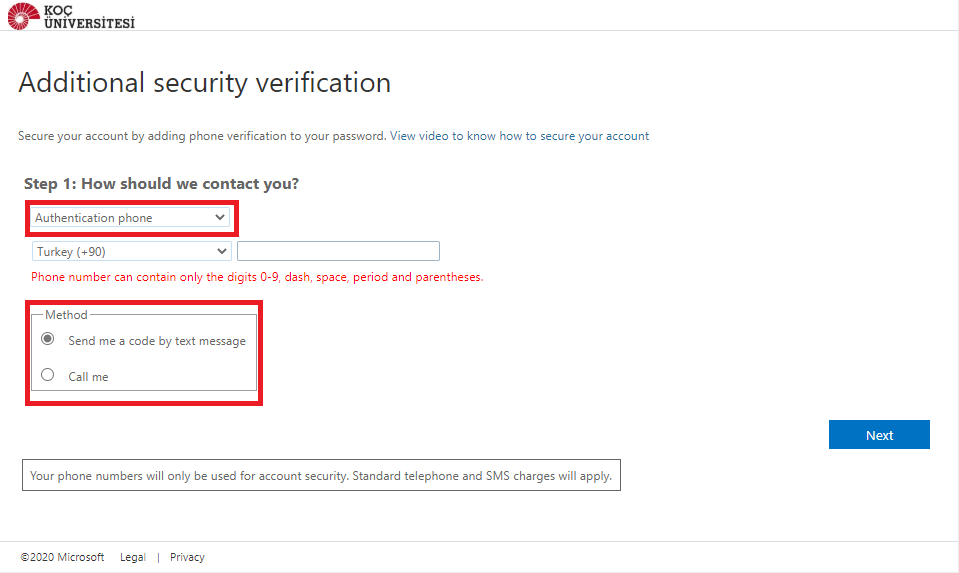Click the 'Send me a code by text message' label

tap(157, 341)
